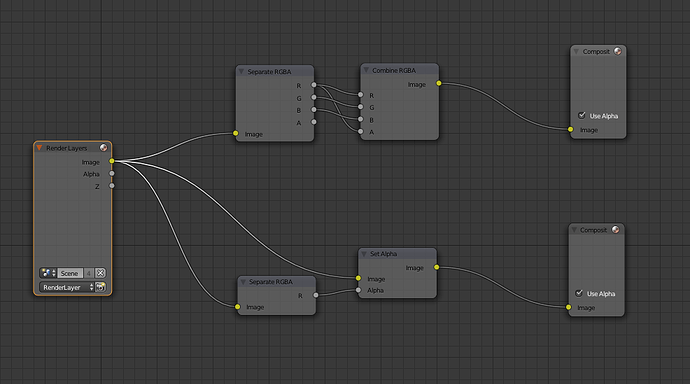Select Set Alpha node title
This screenshot has width=690, height=384.
(383, 254)
